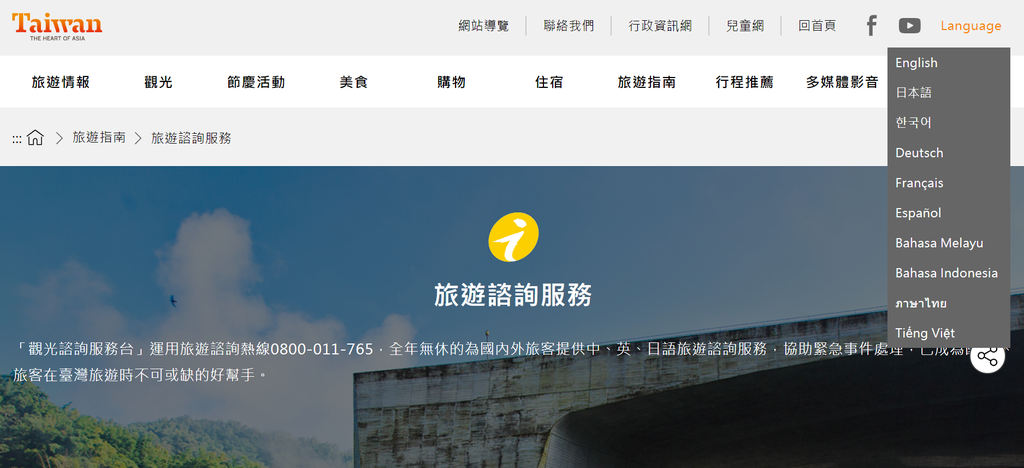Open the 多媒體影音 main menu
The width and height of the screenshot is (1024, 468).
point(842,82)
